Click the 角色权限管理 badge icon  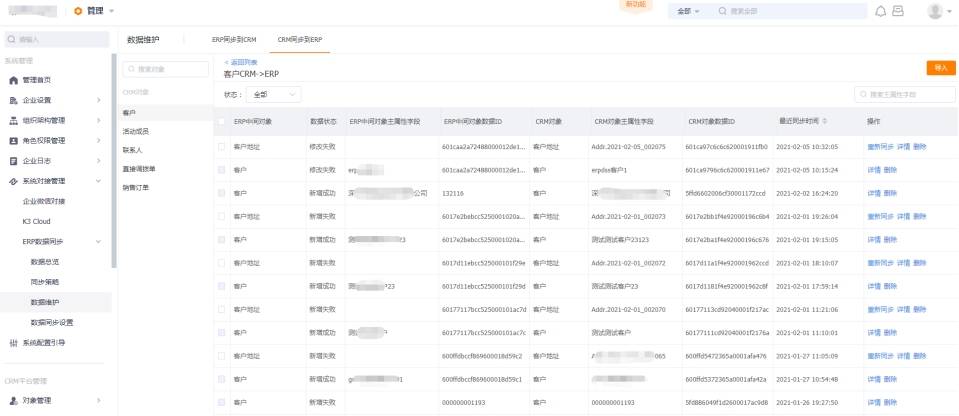pyautogui.click(x=13, y=141)
